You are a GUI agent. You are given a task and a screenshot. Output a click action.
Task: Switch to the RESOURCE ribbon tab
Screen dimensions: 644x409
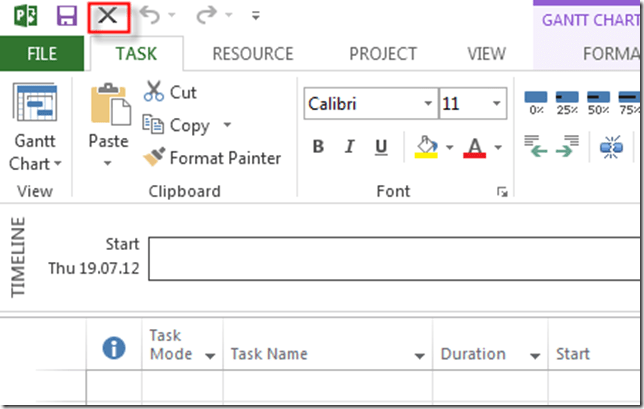tap(253, 54)
